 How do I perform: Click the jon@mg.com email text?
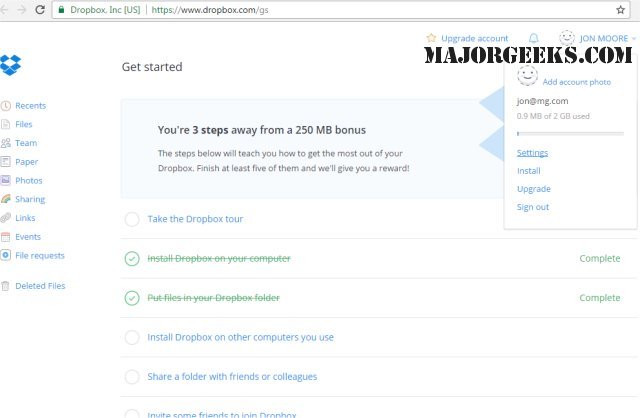tap(542, 101)
